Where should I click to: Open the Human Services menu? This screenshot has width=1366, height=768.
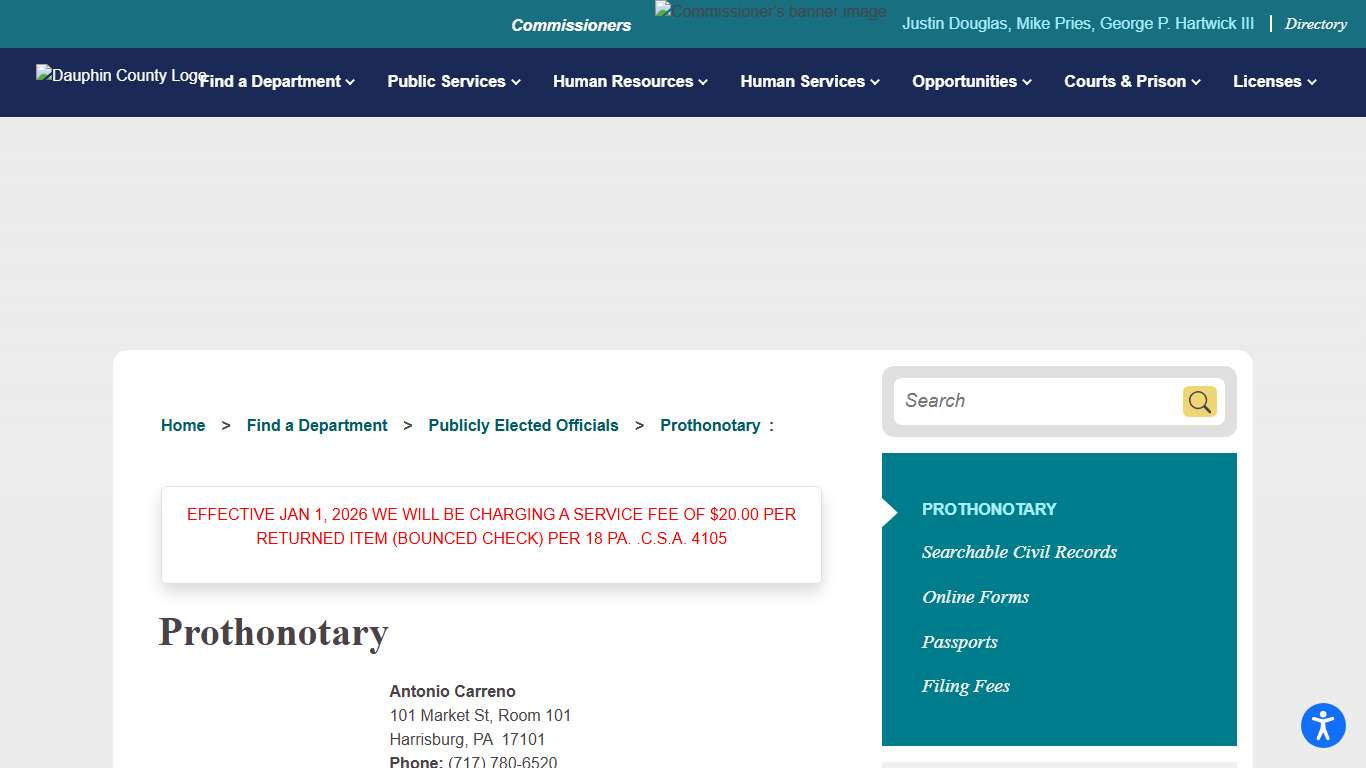810,82
